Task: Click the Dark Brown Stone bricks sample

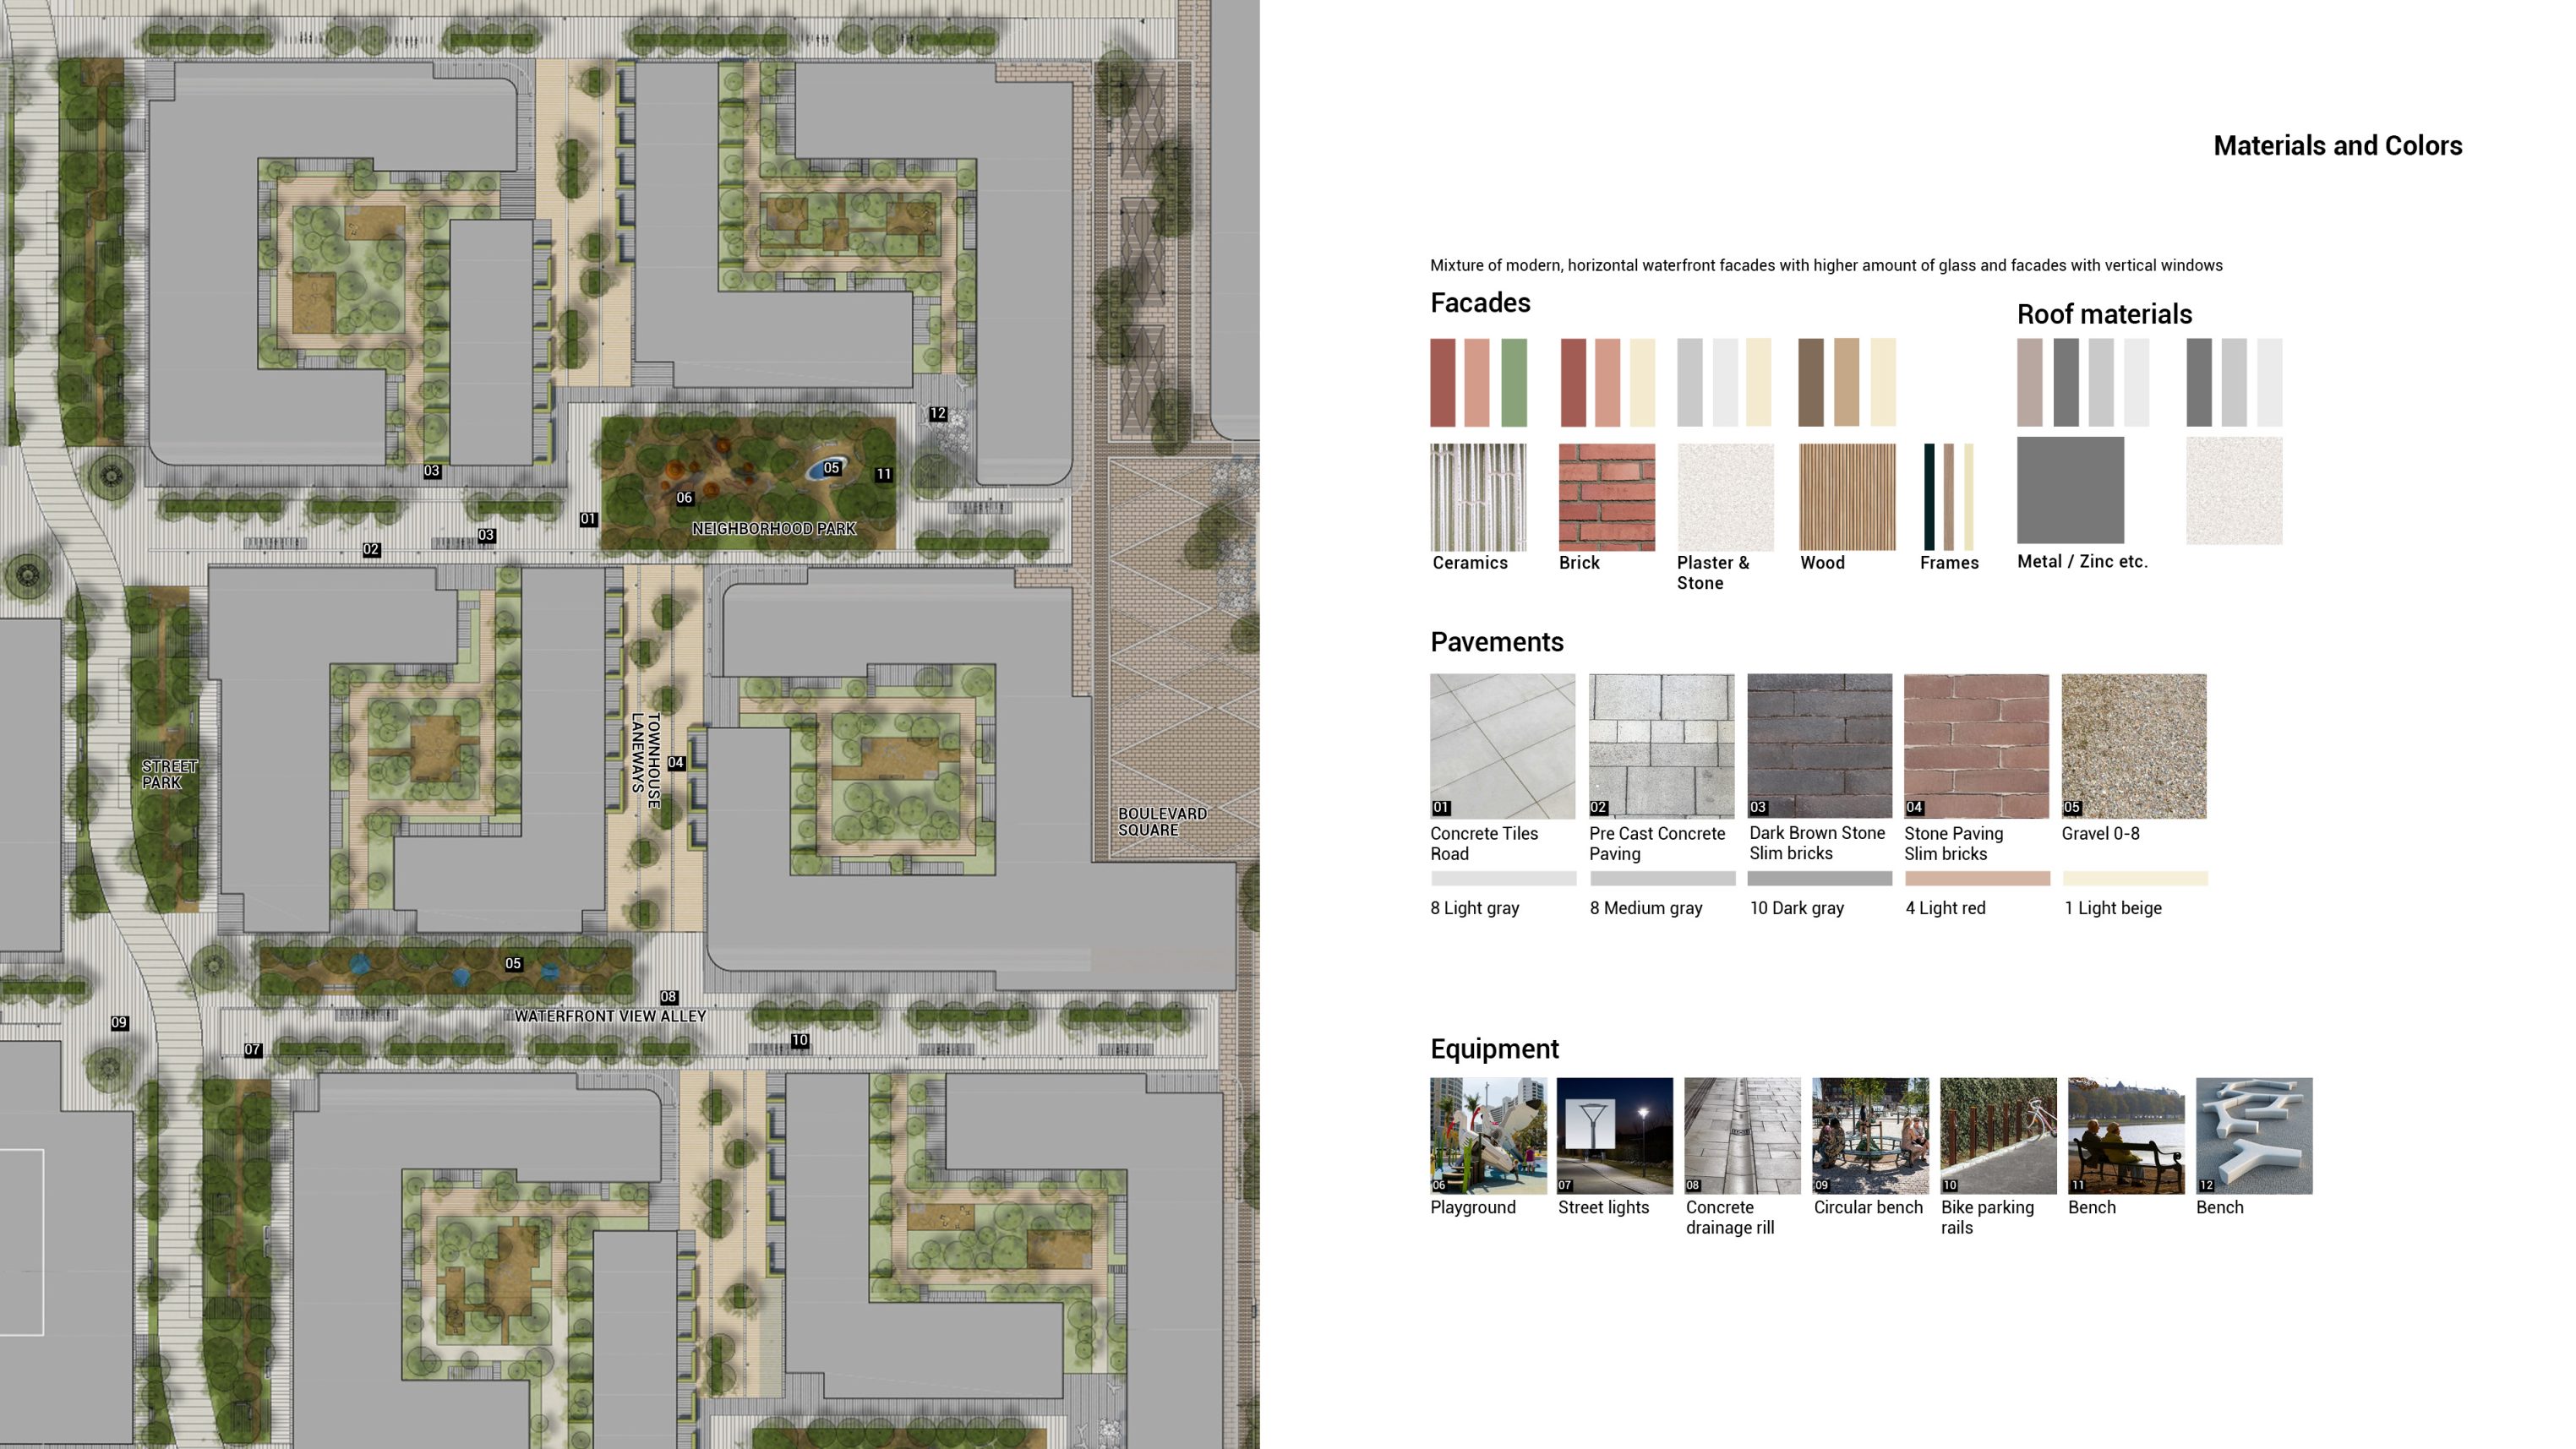Action: coord(1819,746)
